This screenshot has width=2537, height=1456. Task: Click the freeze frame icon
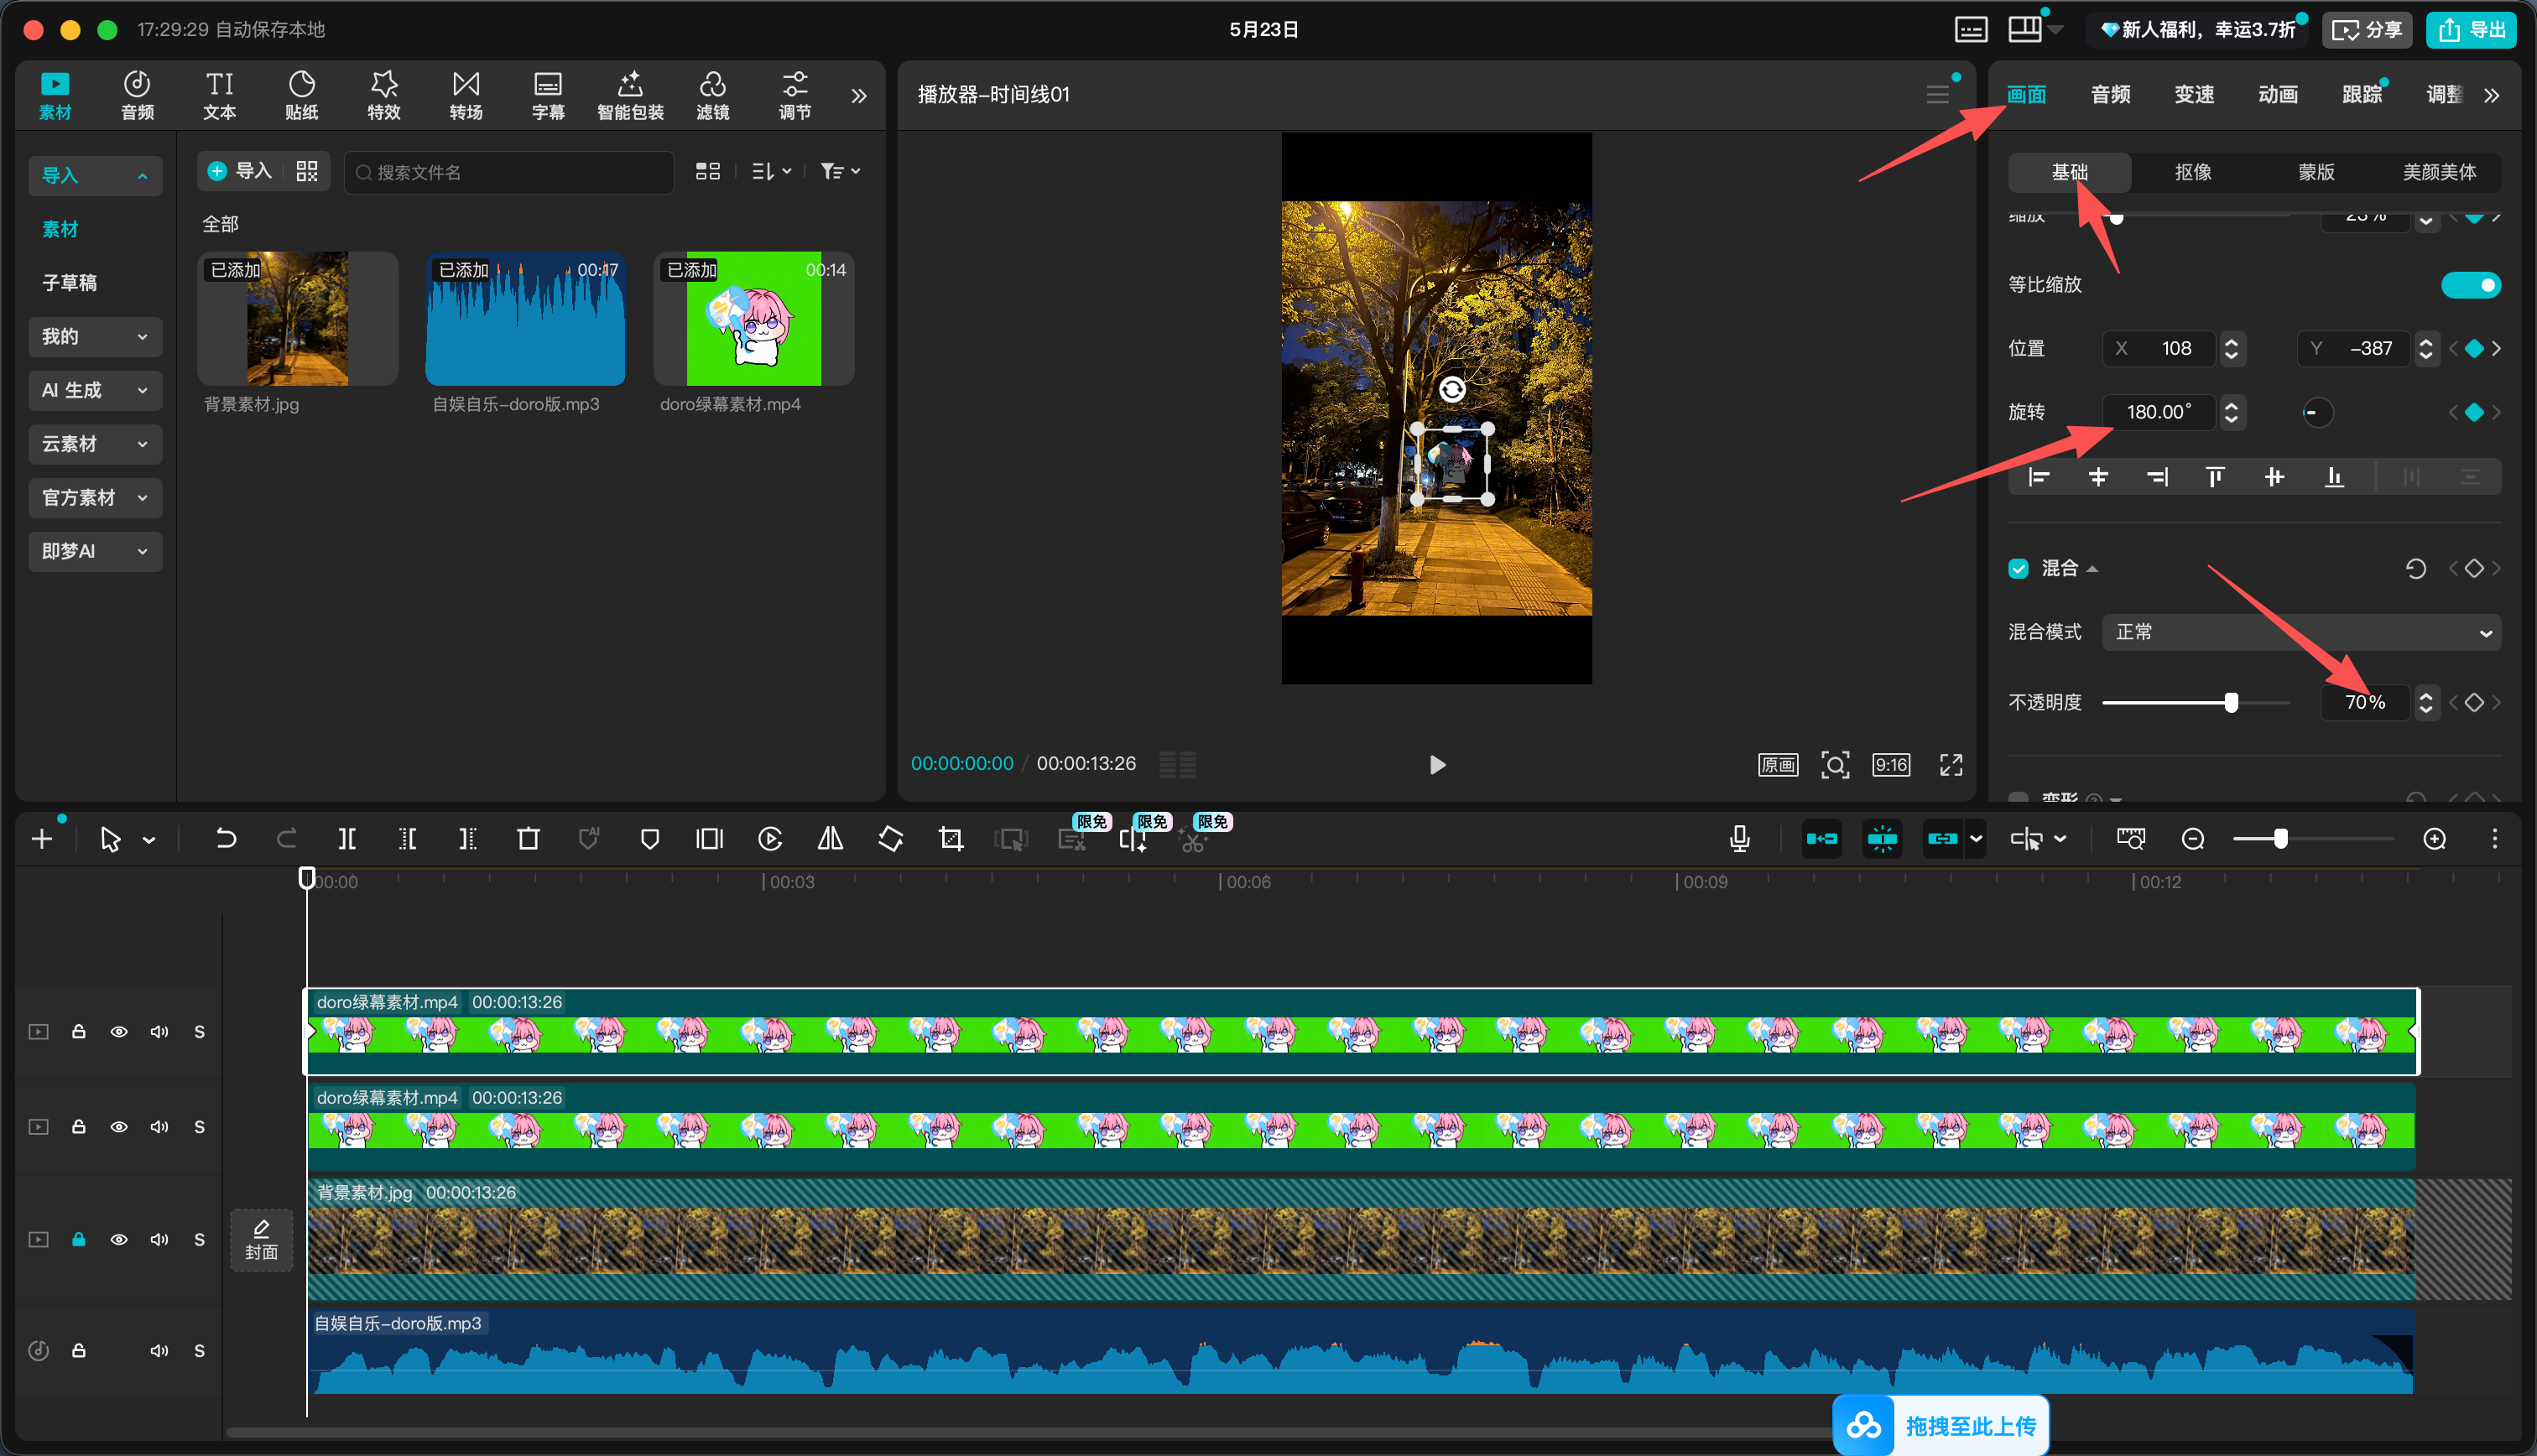pos(709,839)
